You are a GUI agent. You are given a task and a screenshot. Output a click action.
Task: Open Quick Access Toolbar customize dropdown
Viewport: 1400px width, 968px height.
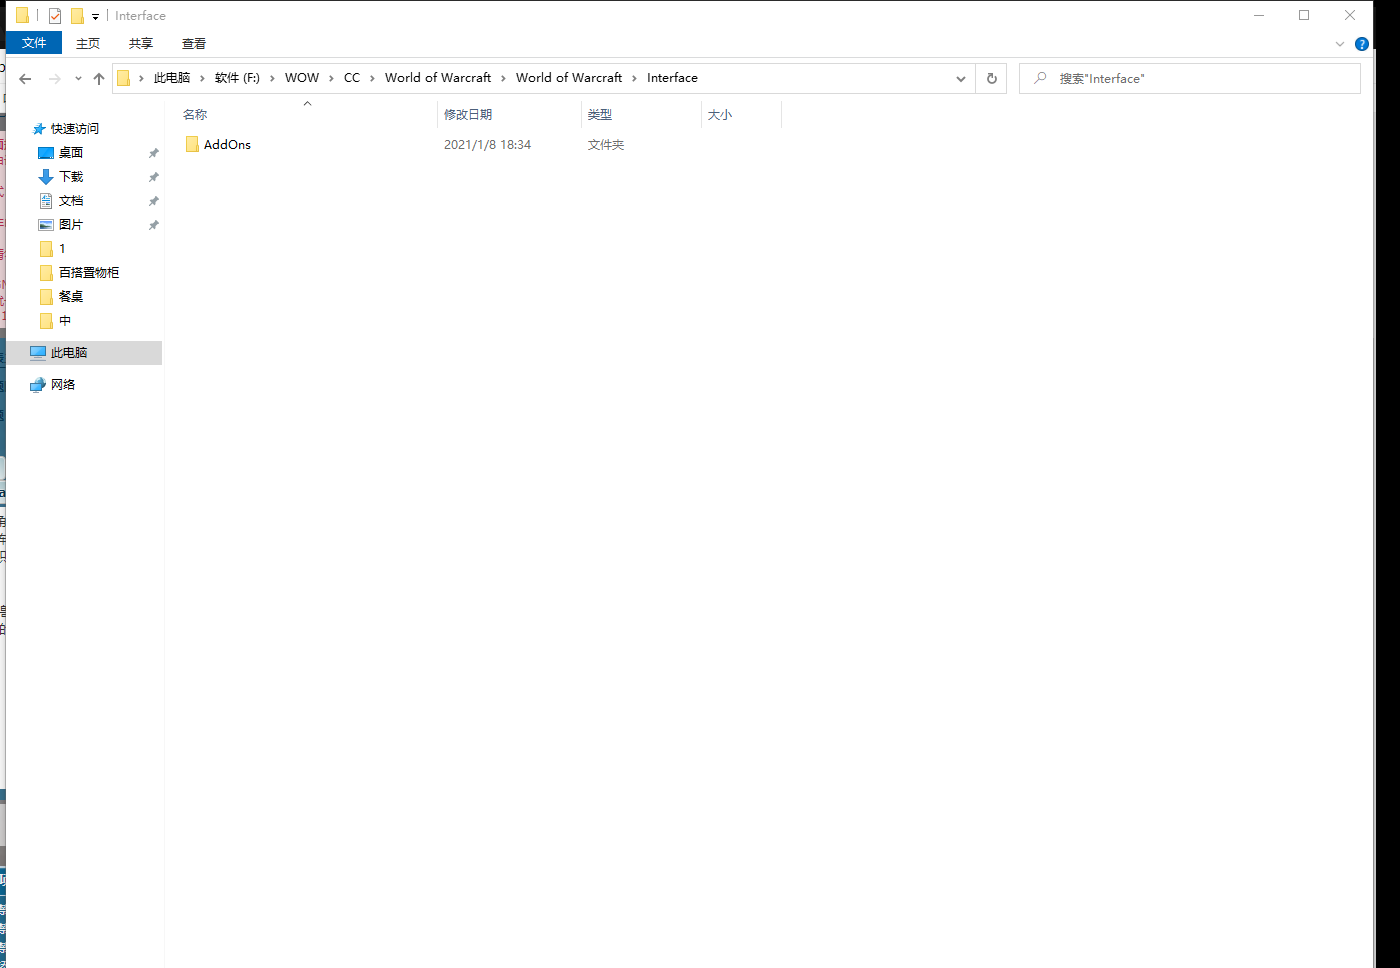(x=95, y=17)
